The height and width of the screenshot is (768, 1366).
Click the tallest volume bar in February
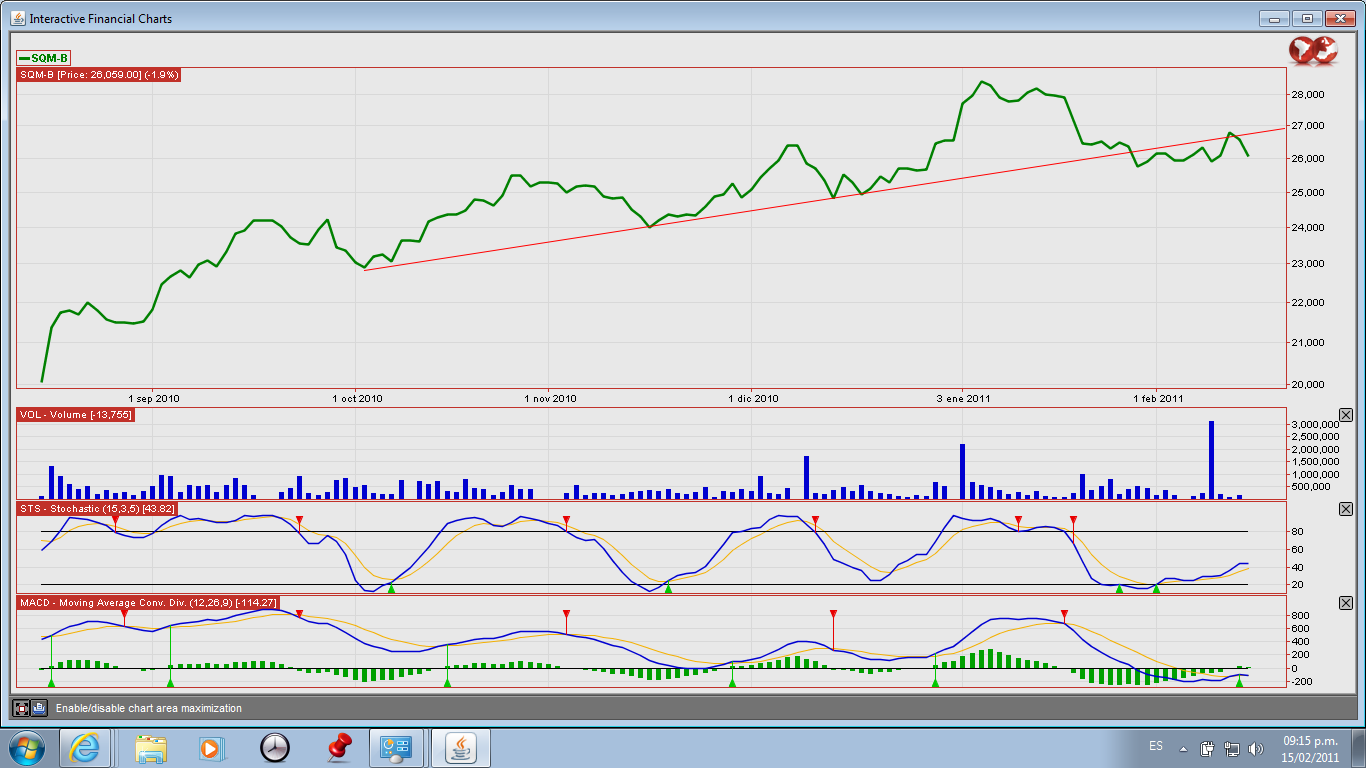coord(1211,459)
